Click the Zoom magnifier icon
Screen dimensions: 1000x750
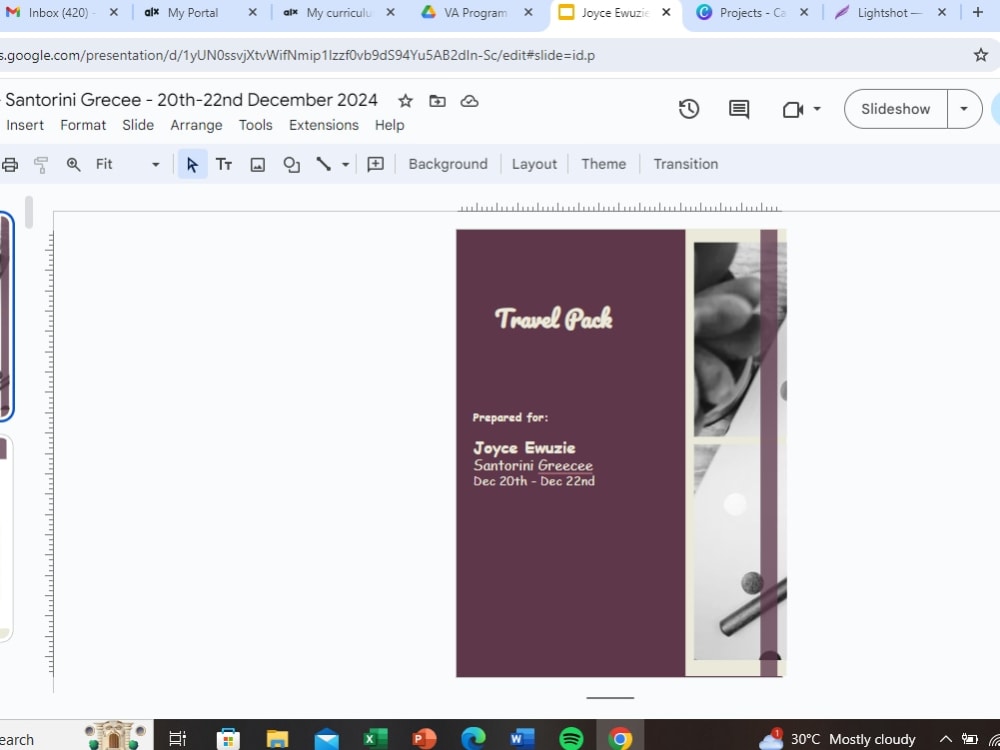[x=73, y=165]
